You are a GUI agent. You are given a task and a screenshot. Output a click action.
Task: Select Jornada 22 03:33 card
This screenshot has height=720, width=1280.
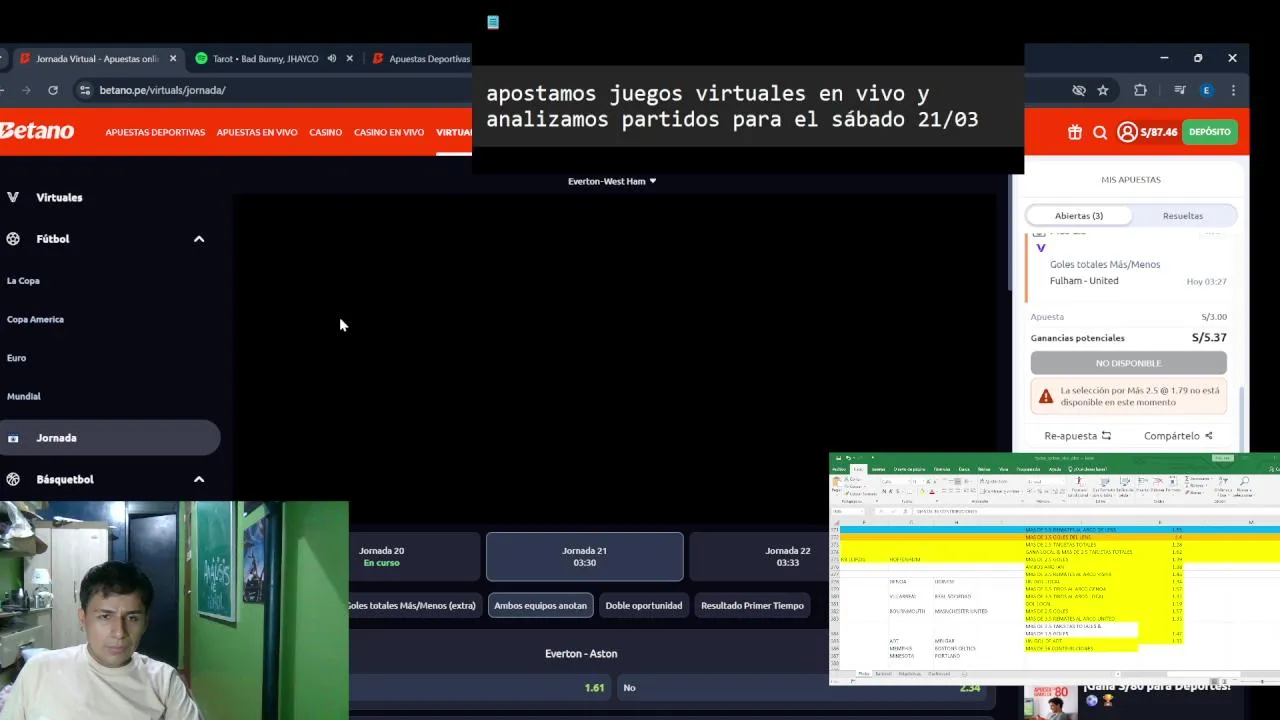click(x=760, y=557)
